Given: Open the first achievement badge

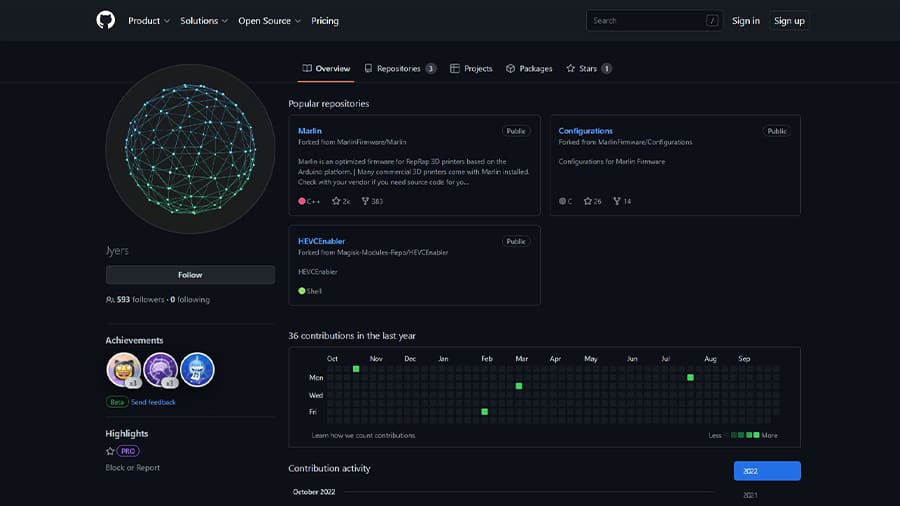Looking at the screenshot, I should [x=123, y=369].
